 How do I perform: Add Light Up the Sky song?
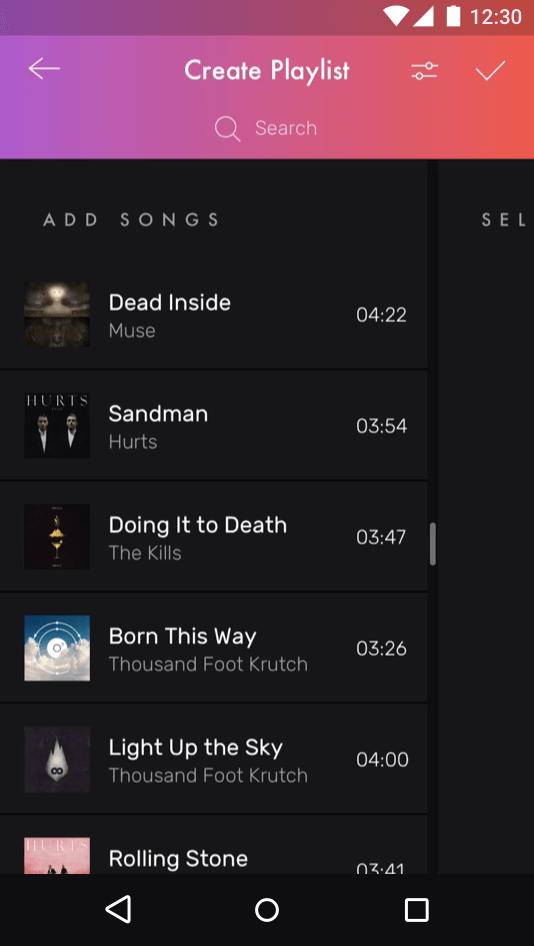(x=214, y=759)
